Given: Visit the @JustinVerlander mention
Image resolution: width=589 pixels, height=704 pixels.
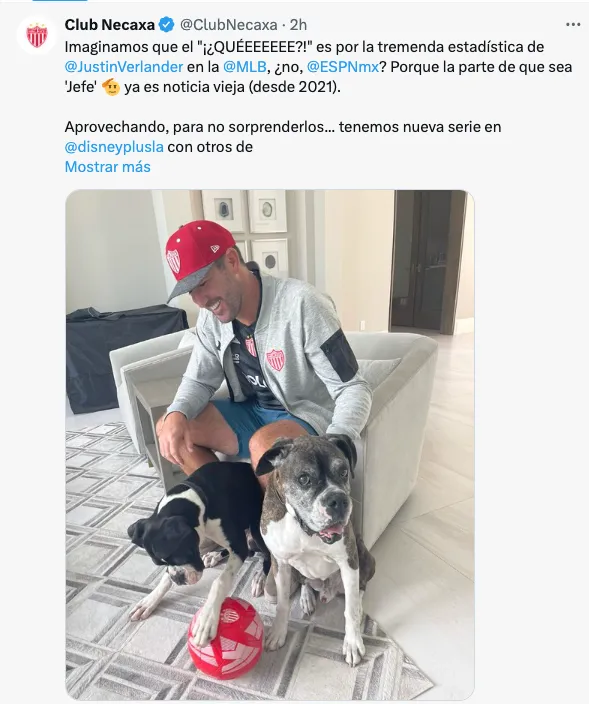Looking at the screenshot, I should coord(124,67).
